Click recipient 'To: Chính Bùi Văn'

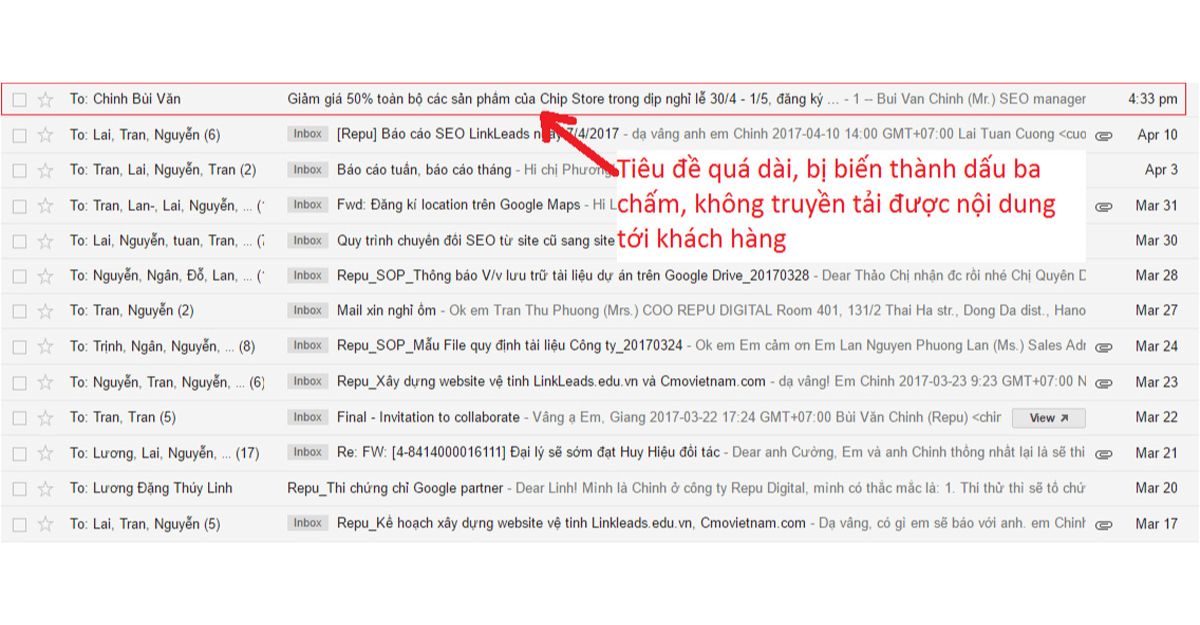125,99
